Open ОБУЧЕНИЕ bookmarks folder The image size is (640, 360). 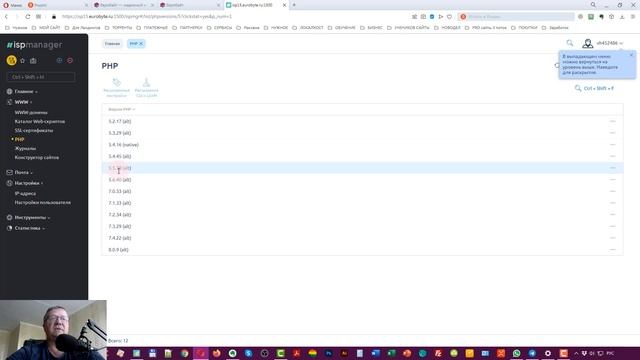pos(342,28)
